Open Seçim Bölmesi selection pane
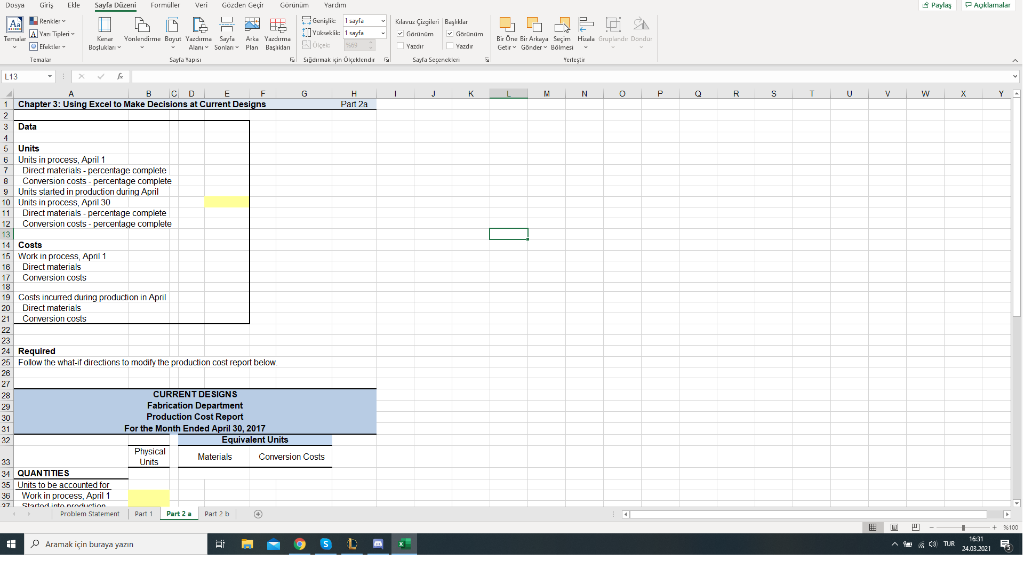 click(562, 34)
